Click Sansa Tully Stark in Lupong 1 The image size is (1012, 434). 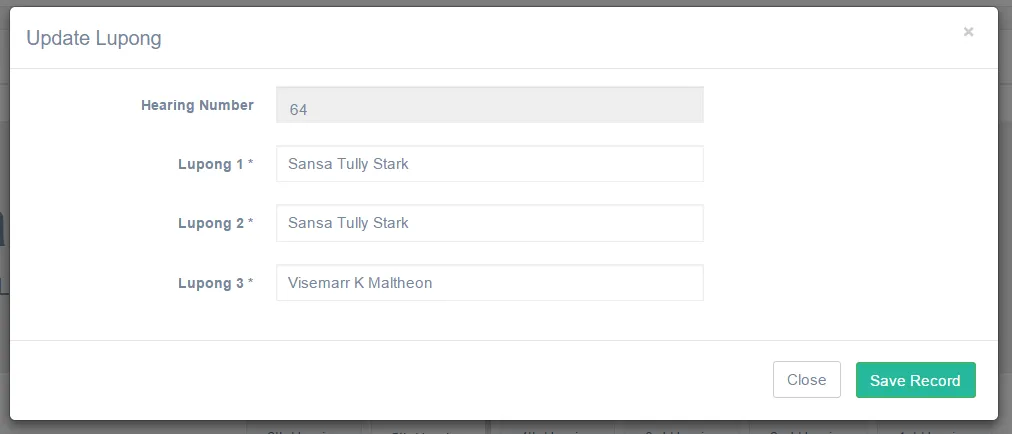(x=348, y=164)
